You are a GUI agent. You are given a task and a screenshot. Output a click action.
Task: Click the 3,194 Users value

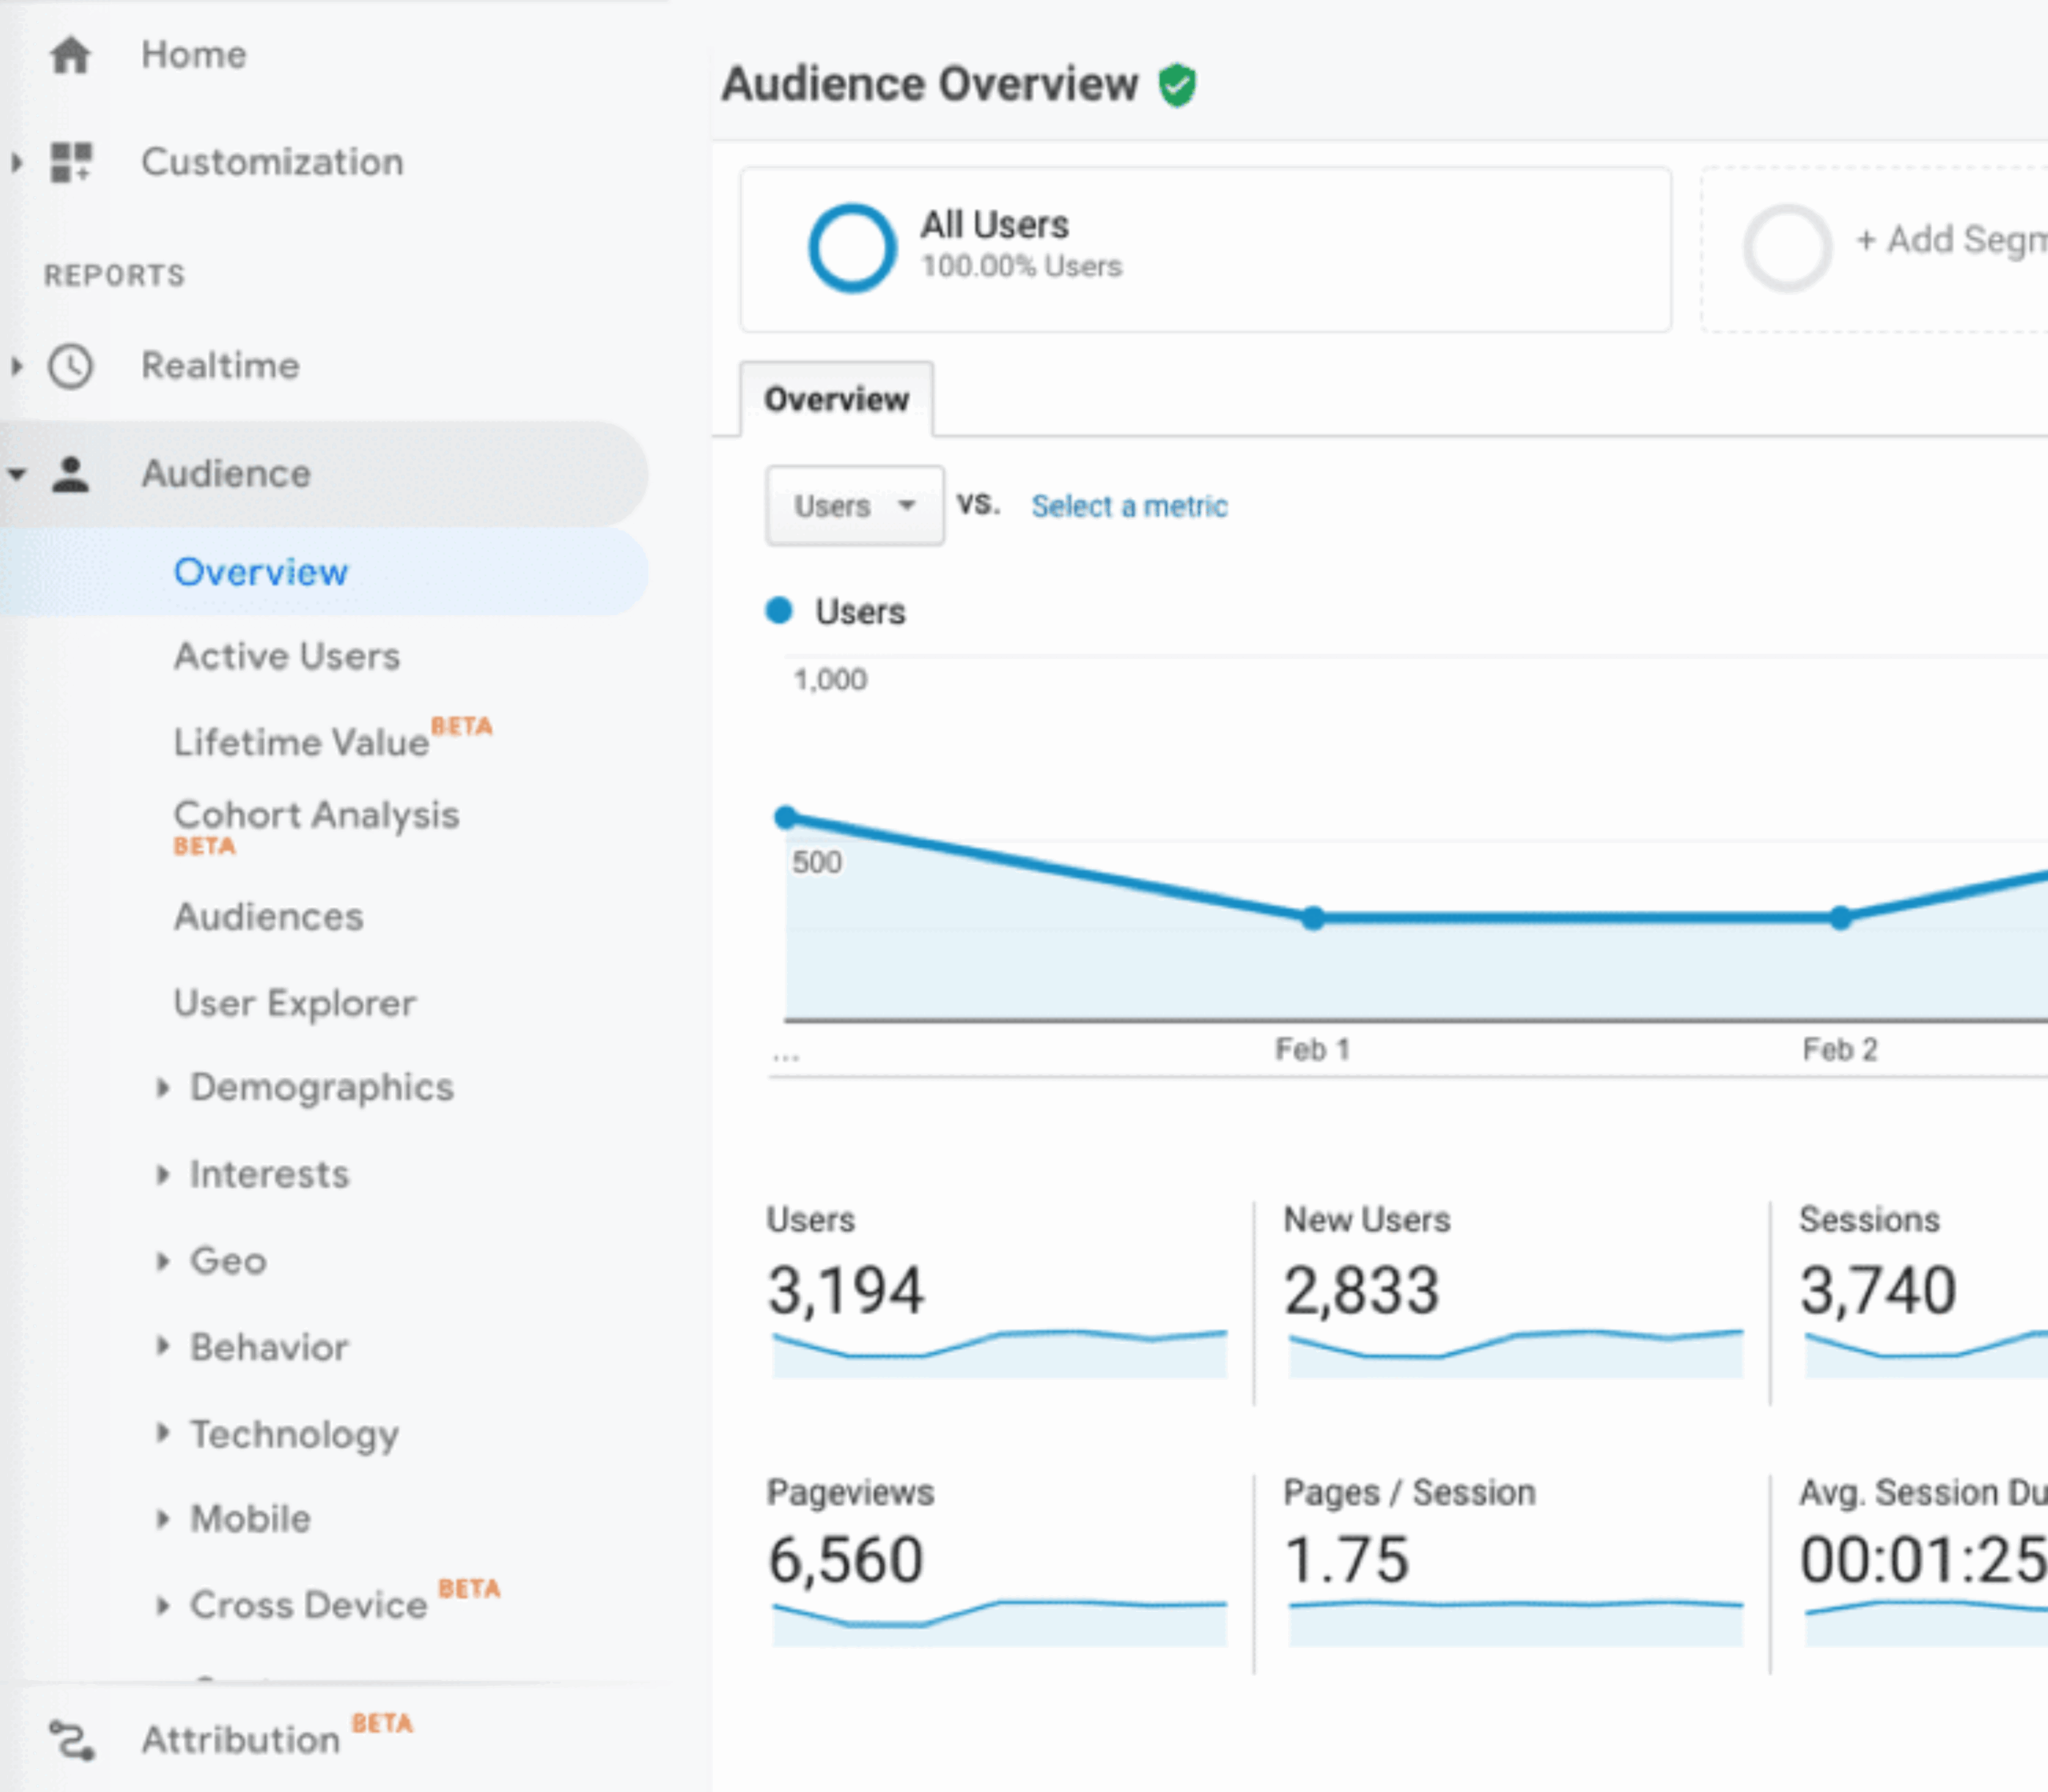click(x=845, y=1290)
